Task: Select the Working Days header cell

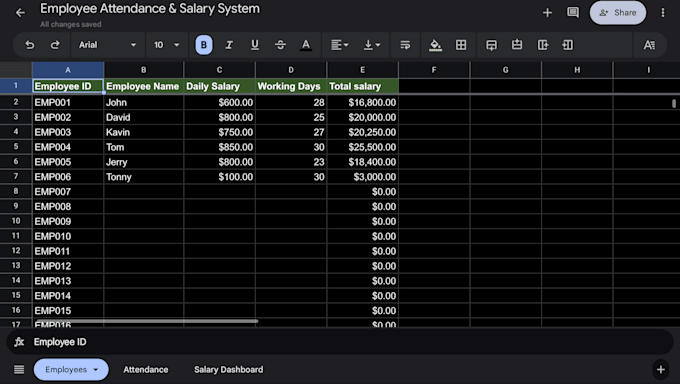Action: (291, 86)
